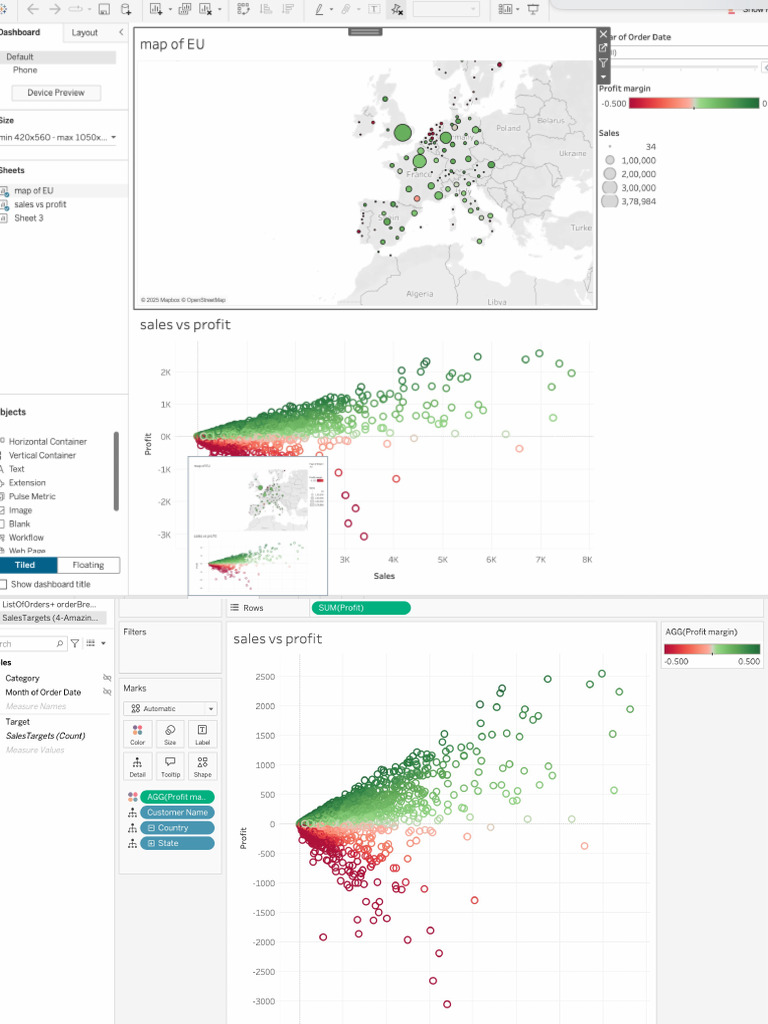Click the Tableau logo start icon
Viewport: 768px width, 1024px height.
pyautogui.click(x=3, y=9)
